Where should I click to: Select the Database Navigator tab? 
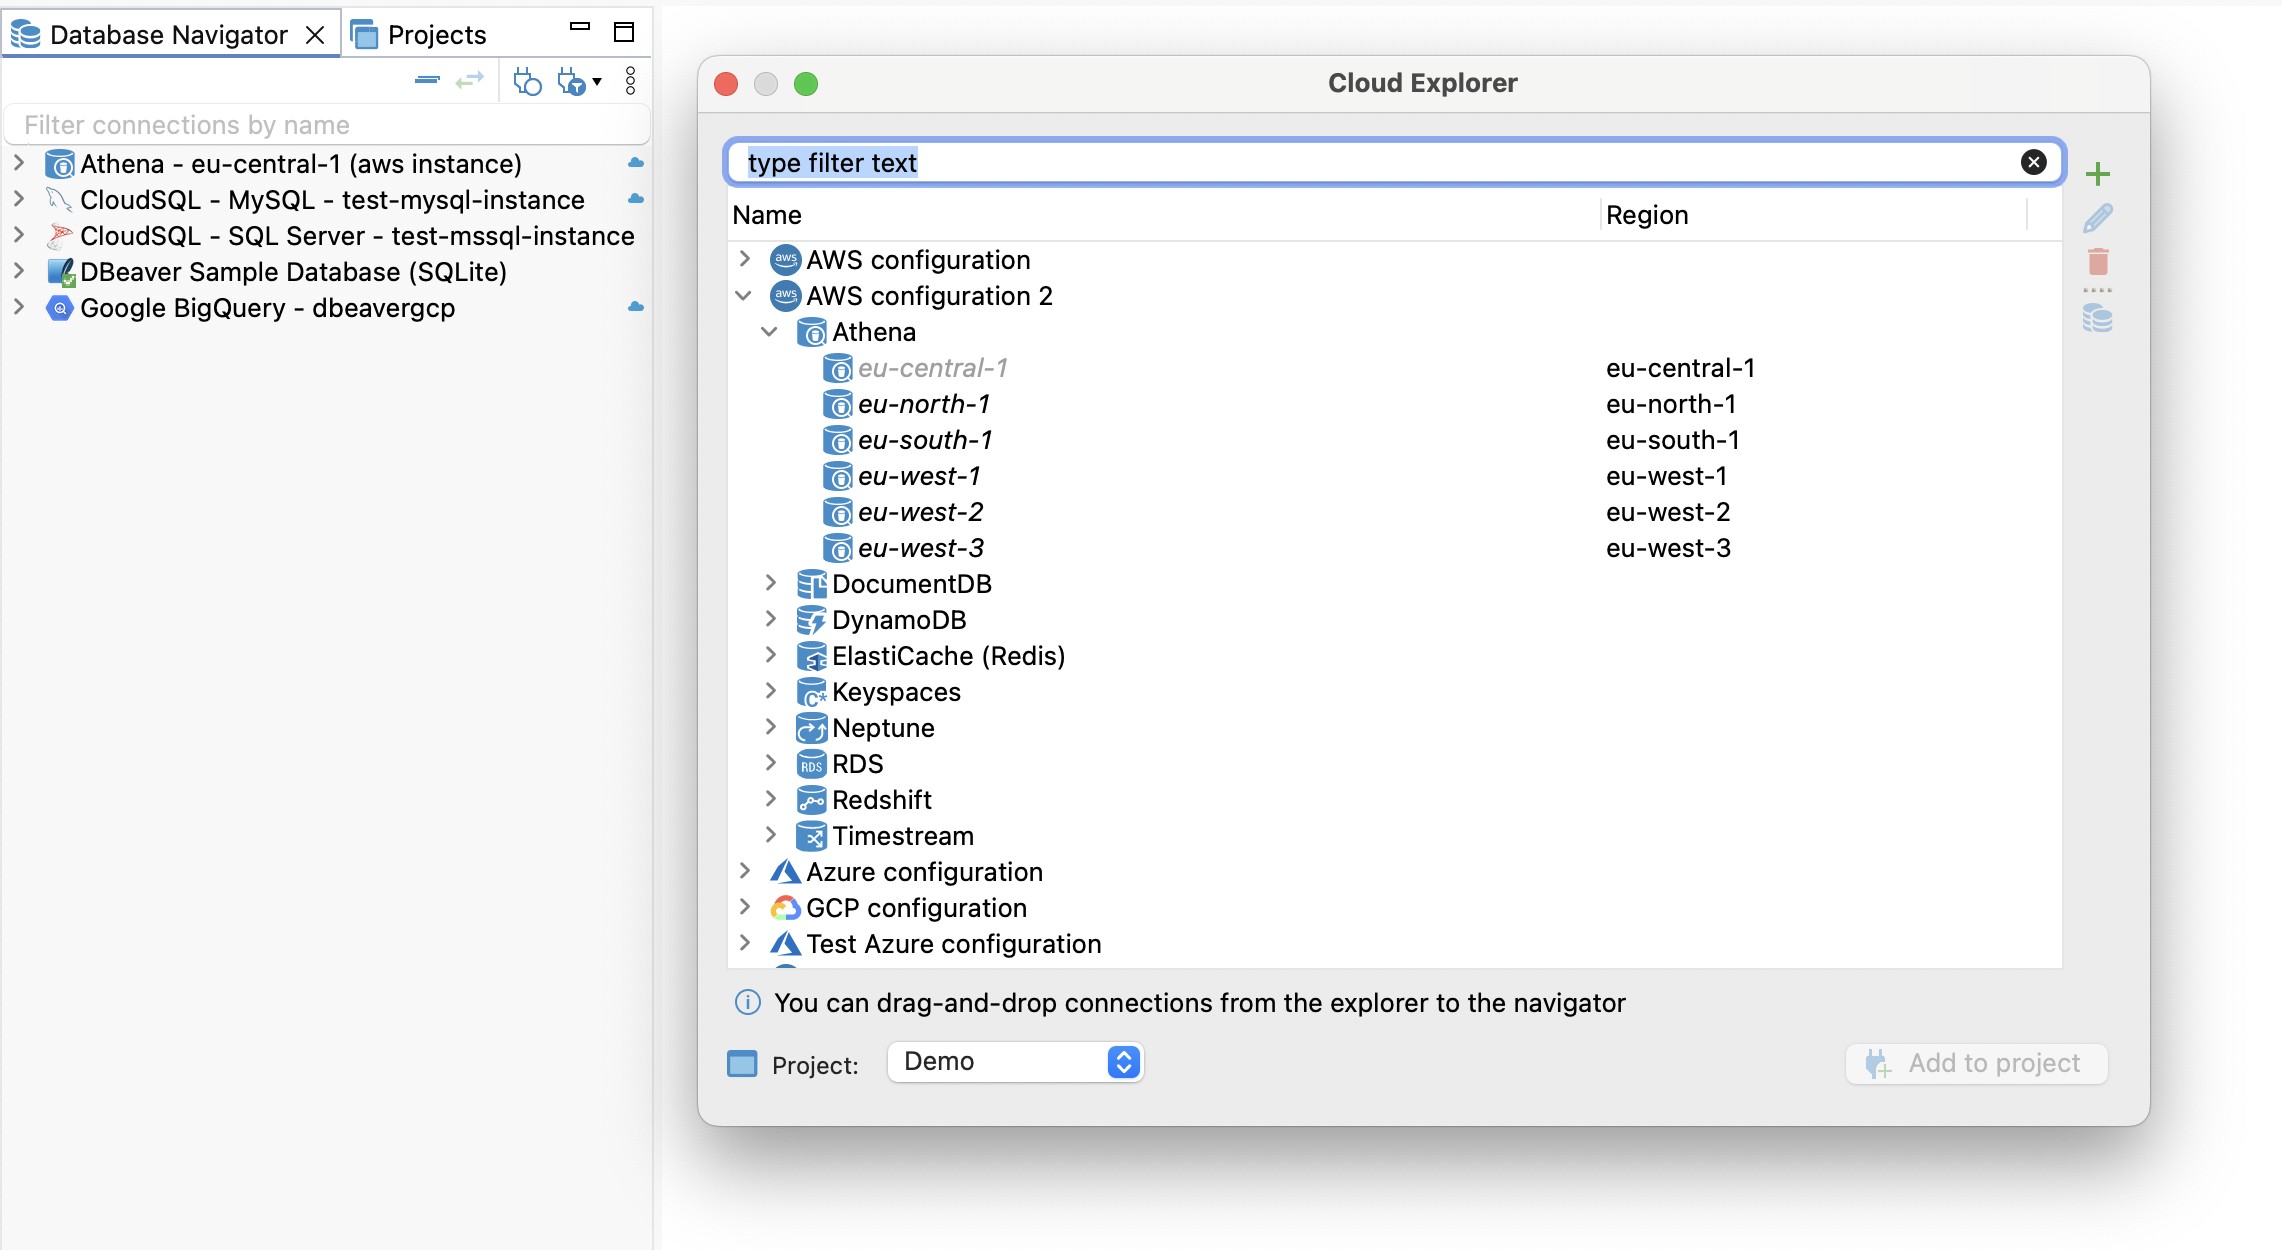(168, 35)
